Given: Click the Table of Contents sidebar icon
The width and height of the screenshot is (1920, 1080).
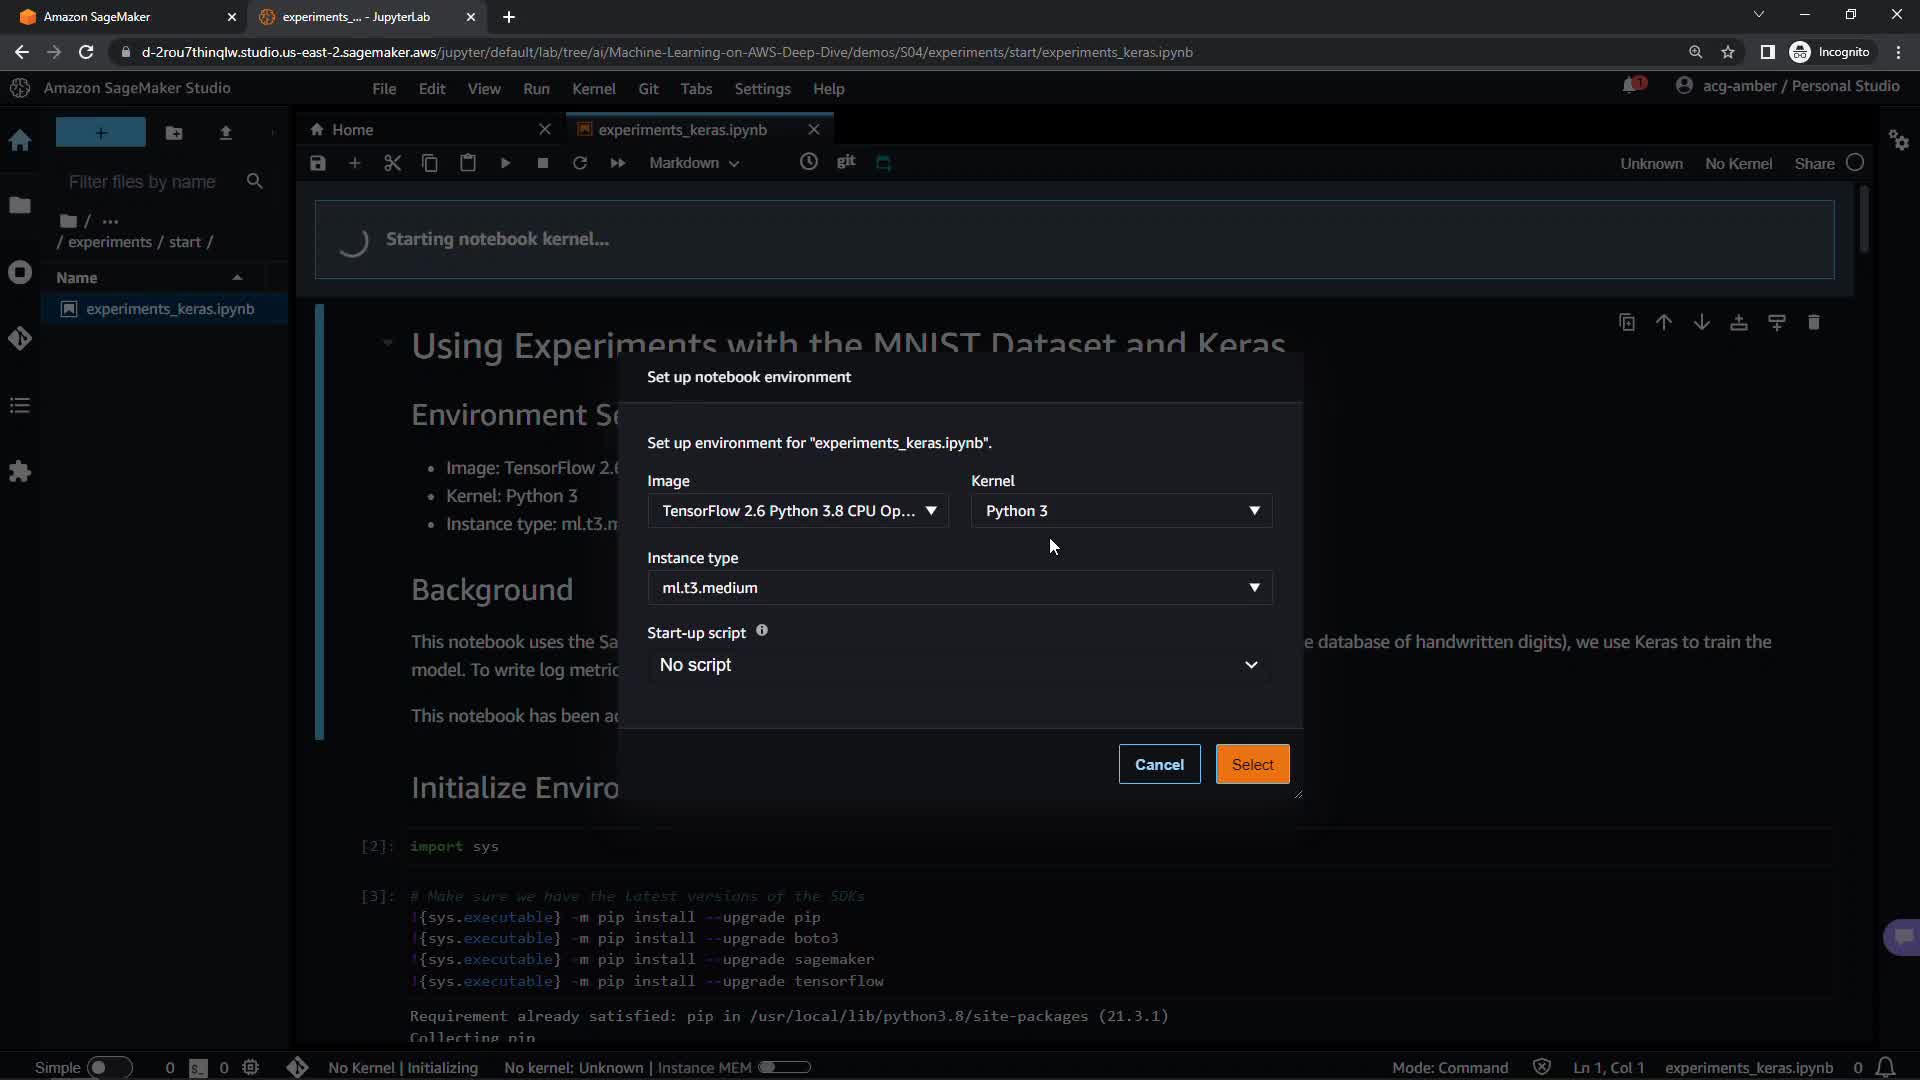Looking at the screenshot, I should pyautogui.click(x=20, y=406).
